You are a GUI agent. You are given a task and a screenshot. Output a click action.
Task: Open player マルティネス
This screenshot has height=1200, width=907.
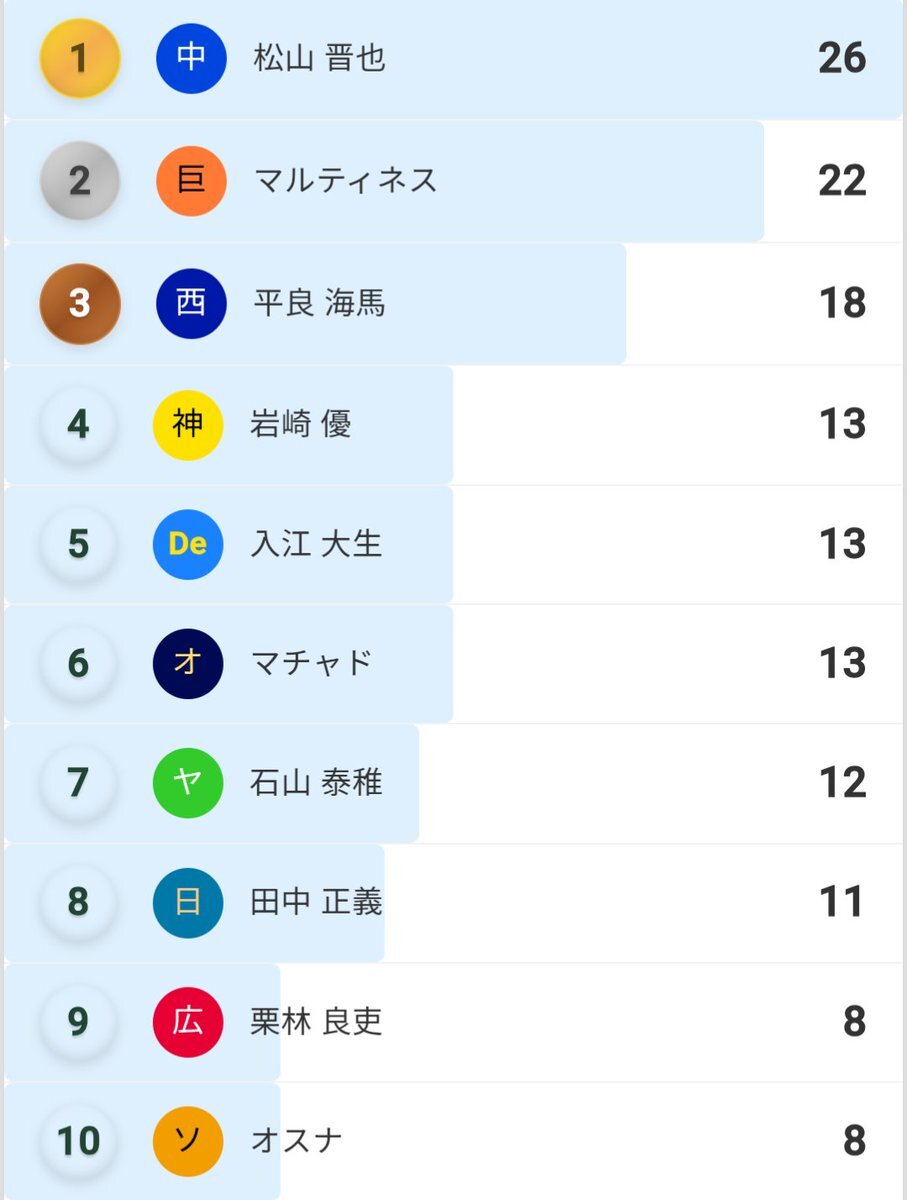click(346, 181)
